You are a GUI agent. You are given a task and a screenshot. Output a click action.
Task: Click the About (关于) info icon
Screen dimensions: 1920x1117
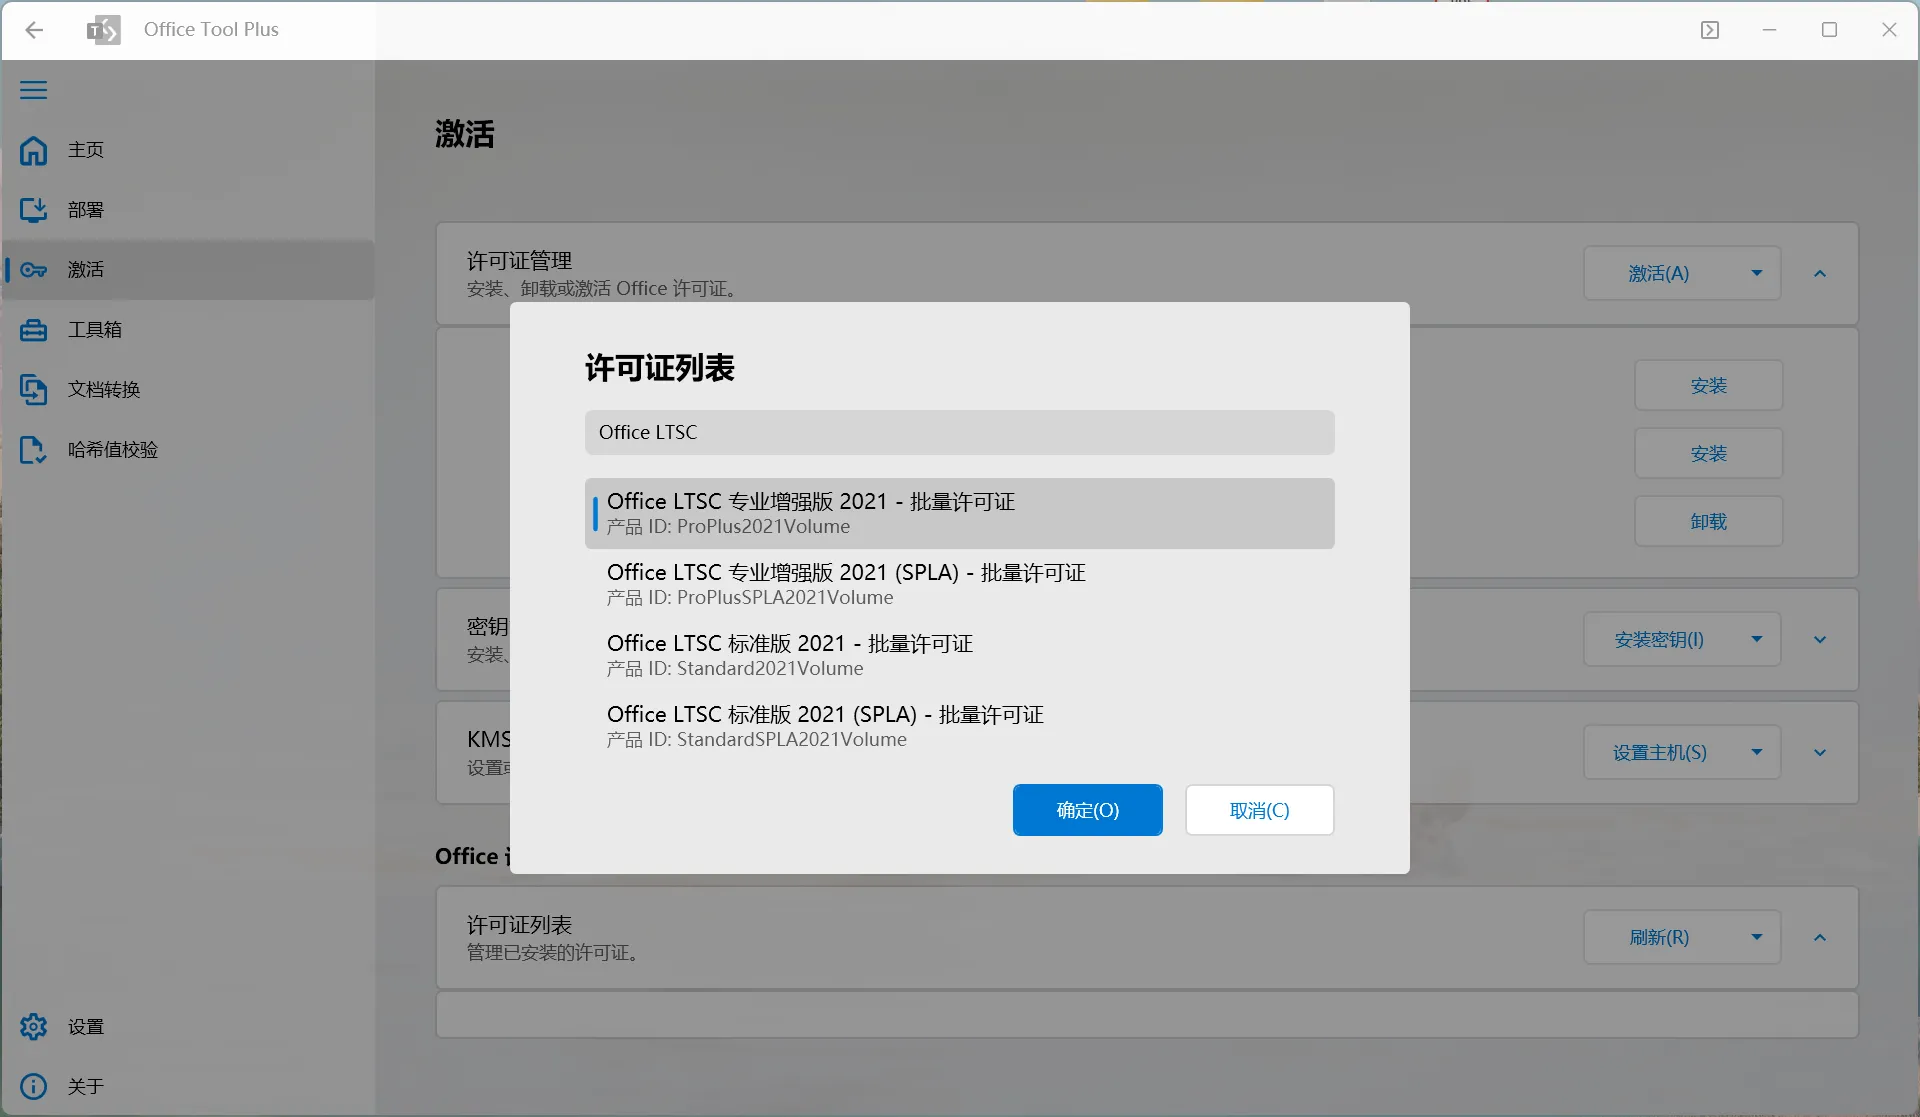pos(34,1086)
